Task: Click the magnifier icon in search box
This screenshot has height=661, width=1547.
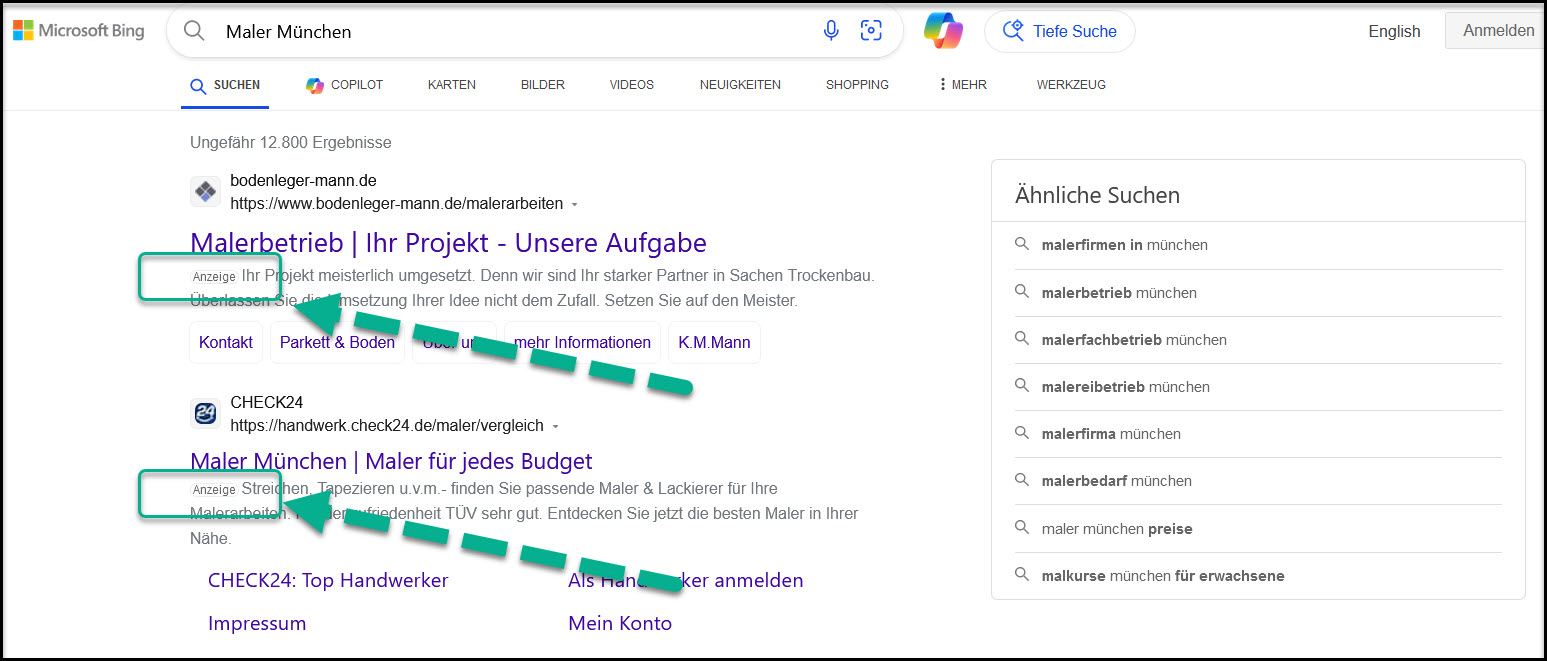Action: pos(194,31)
